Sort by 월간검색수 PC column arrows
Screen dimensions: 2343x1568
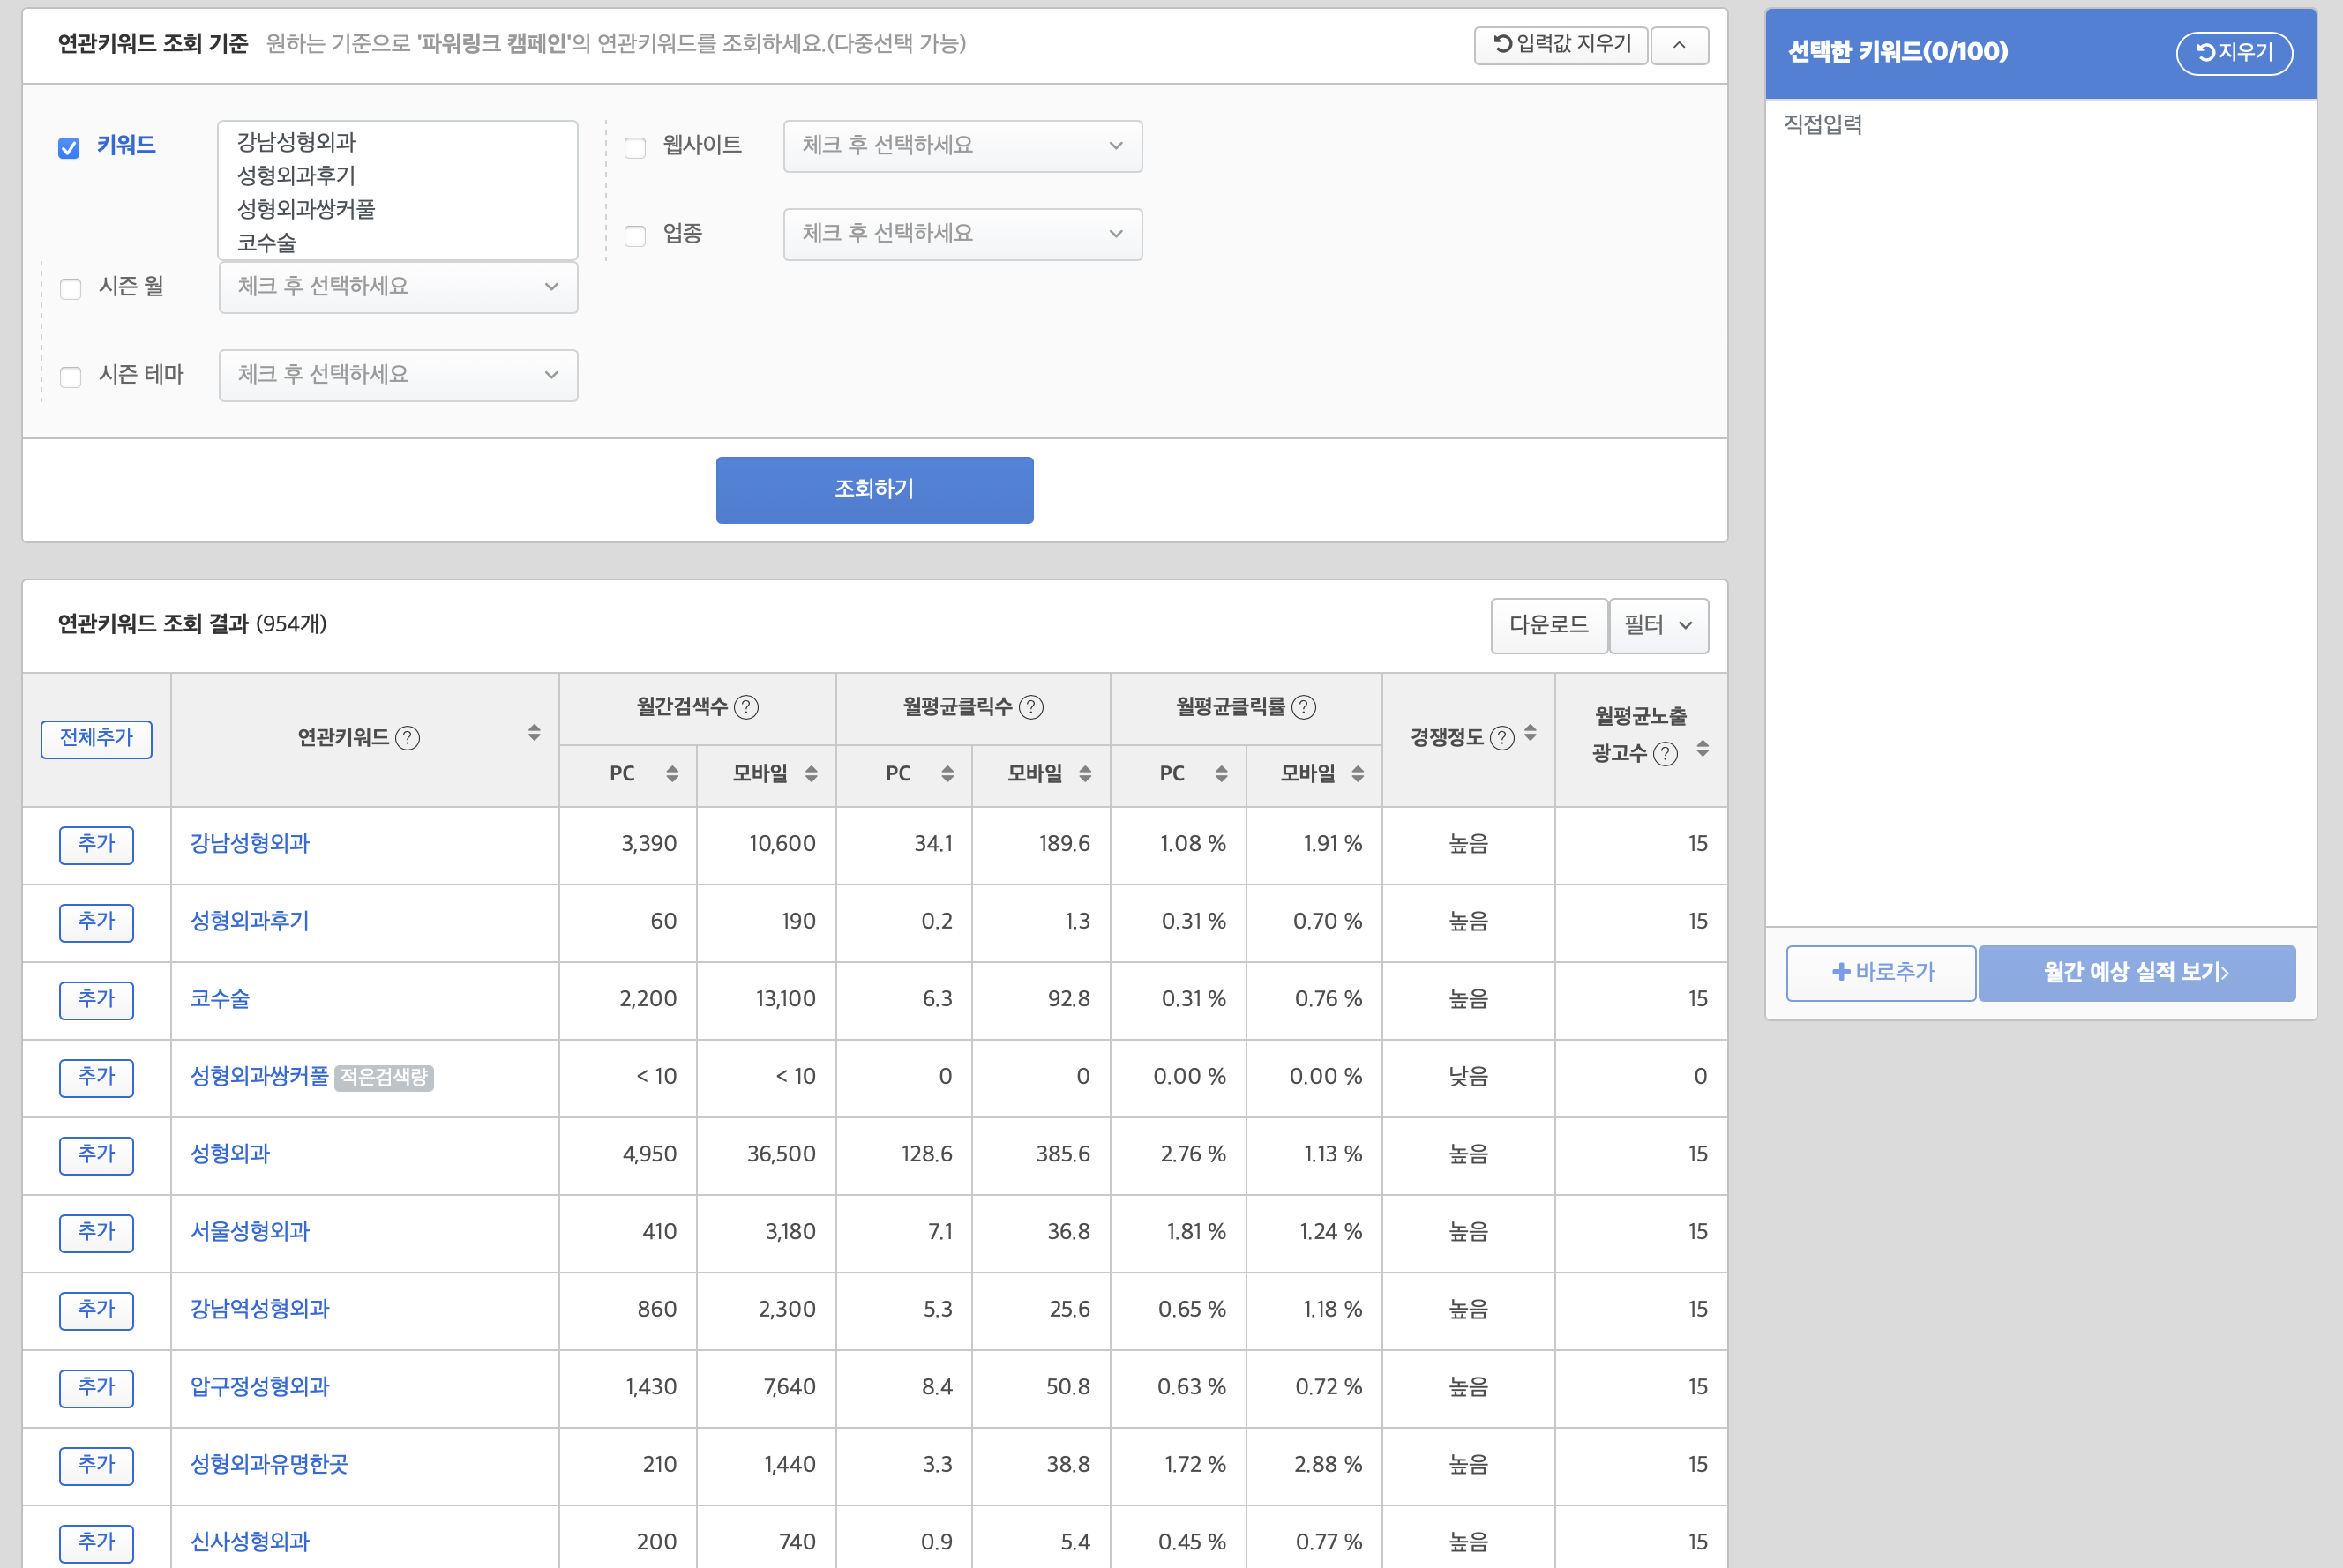[x=672, y=774]
